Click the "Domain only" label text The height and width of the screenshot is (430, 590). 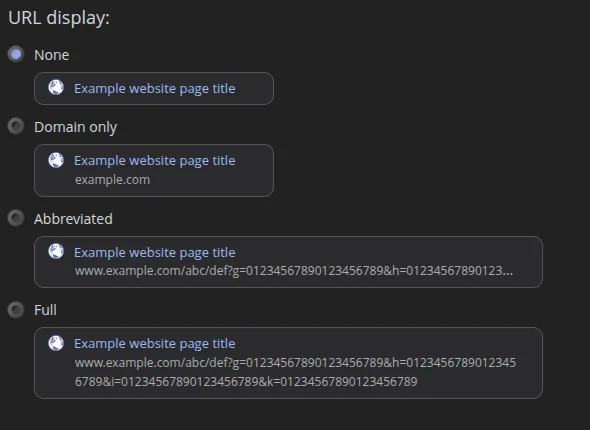coord(76,127)
